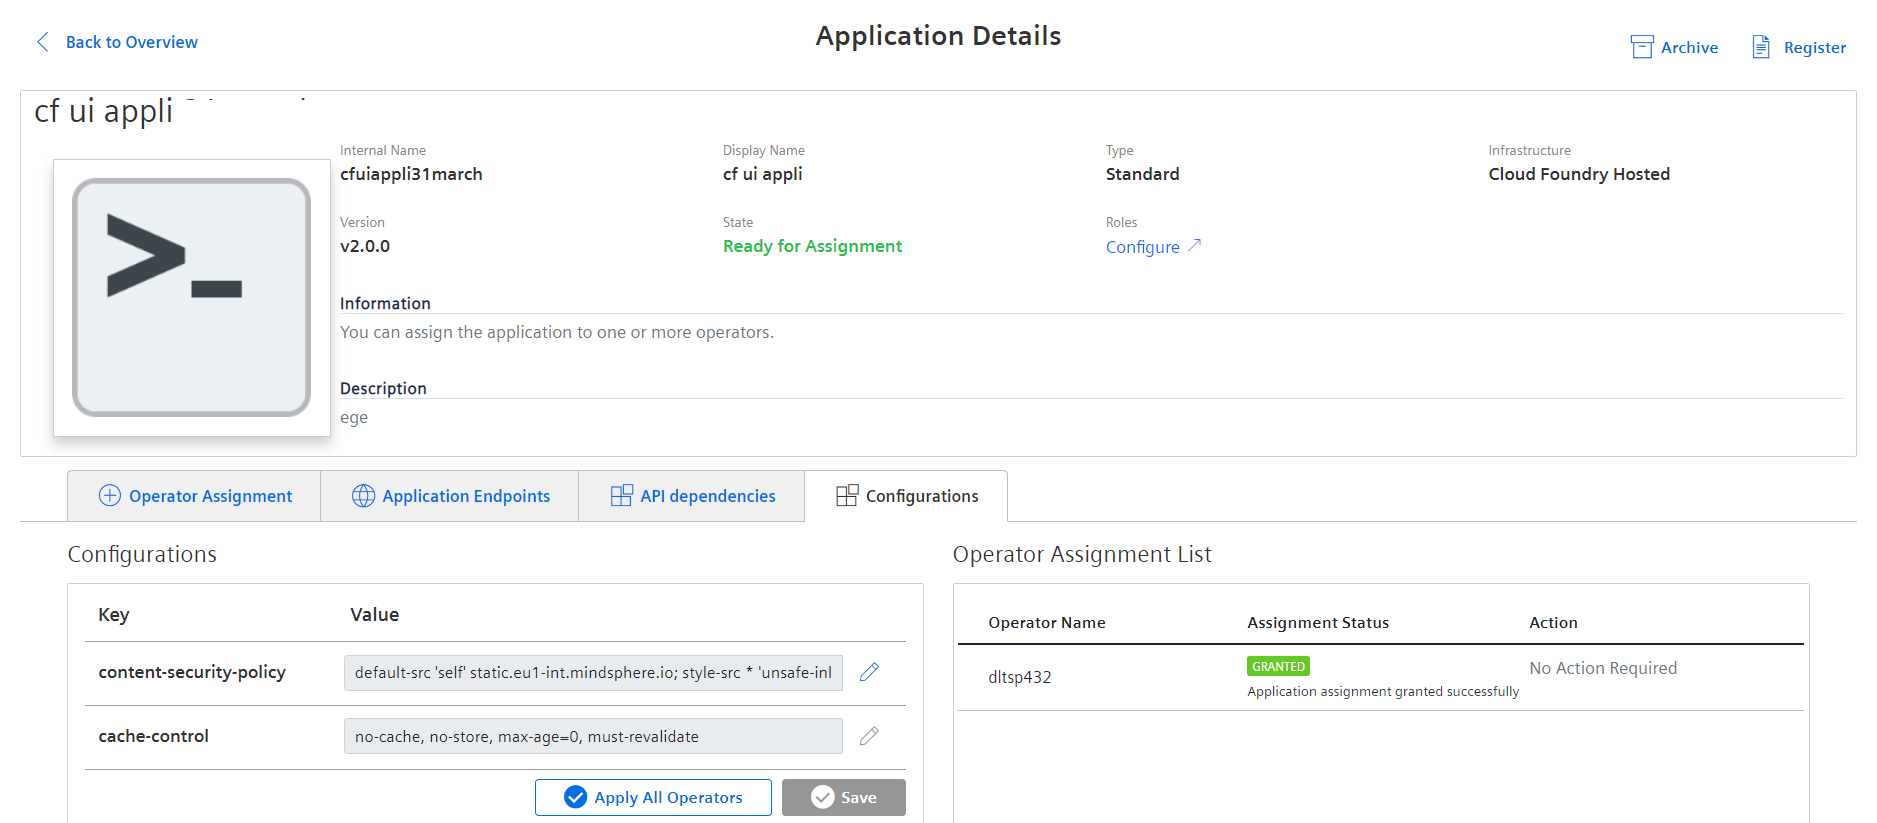
Task: Select the Configurations tab label
Action: (x=922, y=496)
